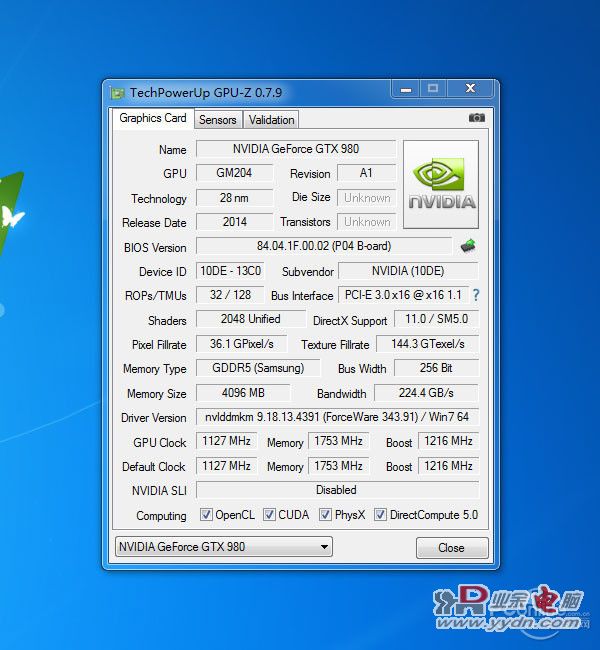Click the Shaders field 2048 Unified
The width and height of the screenshot is (600, 650).
click(x=251, y=319)
